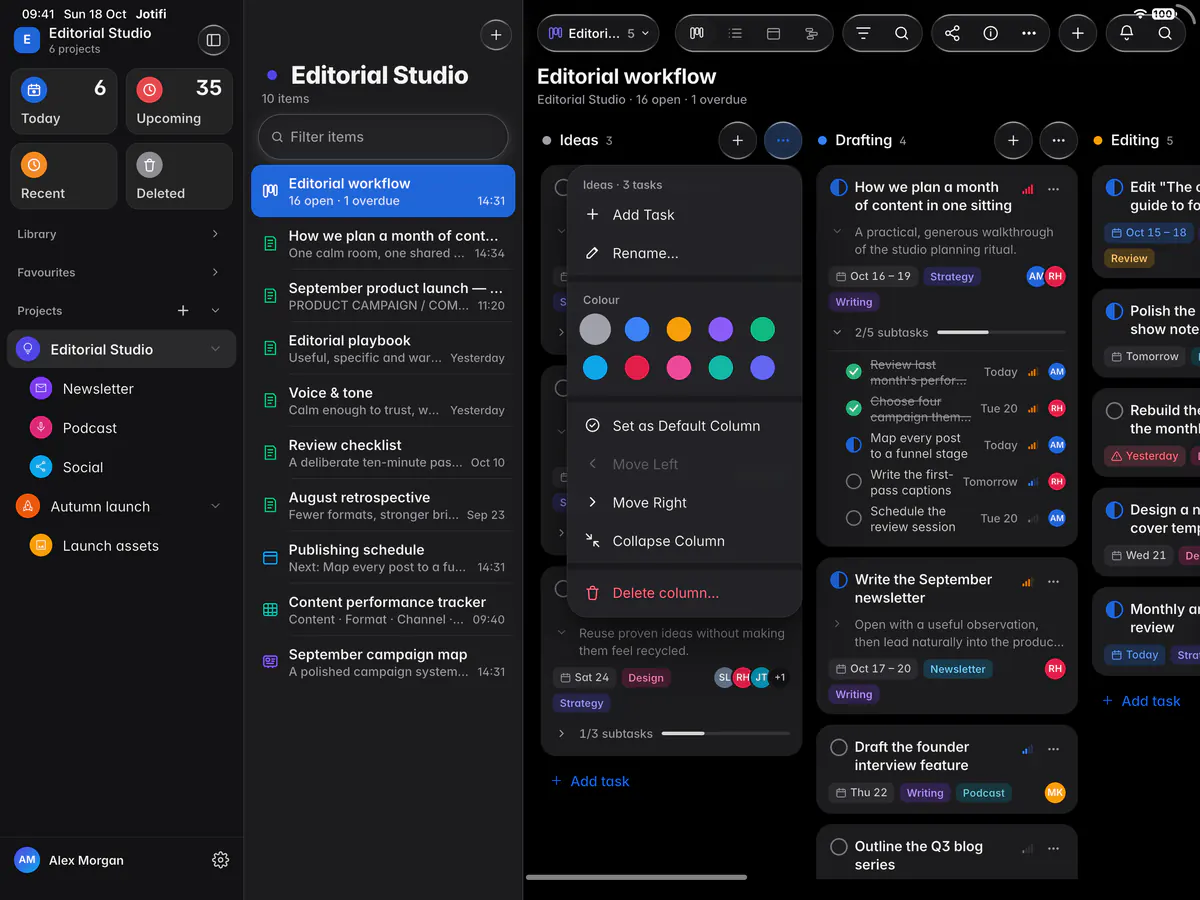Add a task via Drafting column plus button
This screenshot has width=1200, height=900.
coord(1013,141)
